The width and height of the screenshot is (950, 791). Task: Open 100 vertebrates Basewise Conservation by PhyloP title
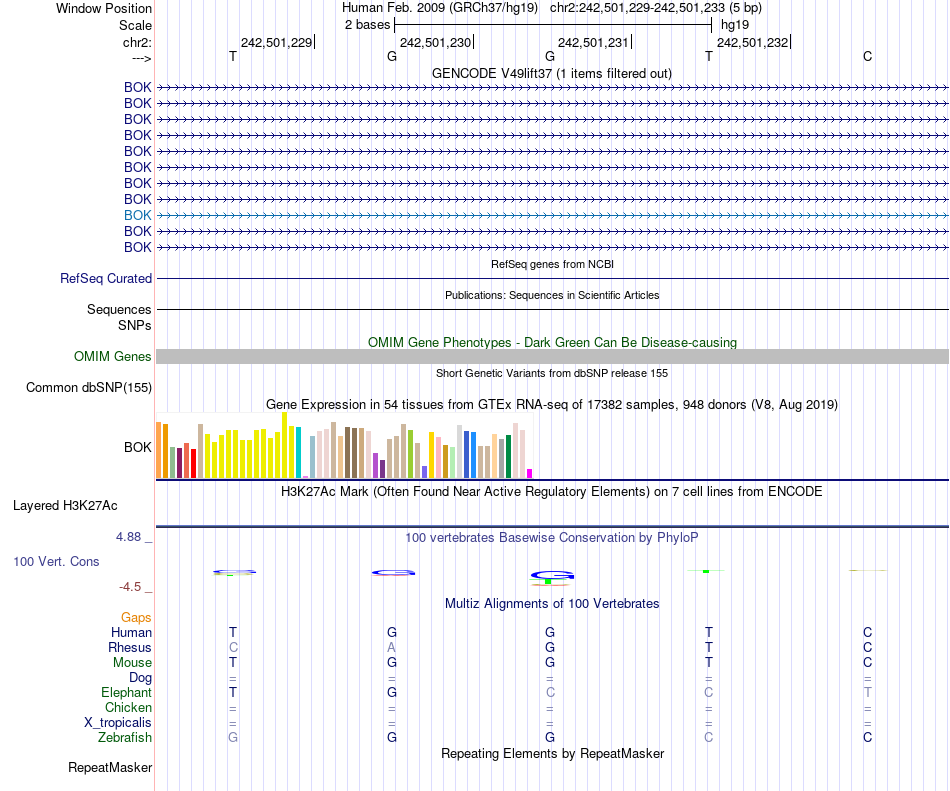[x=552, y=537]
